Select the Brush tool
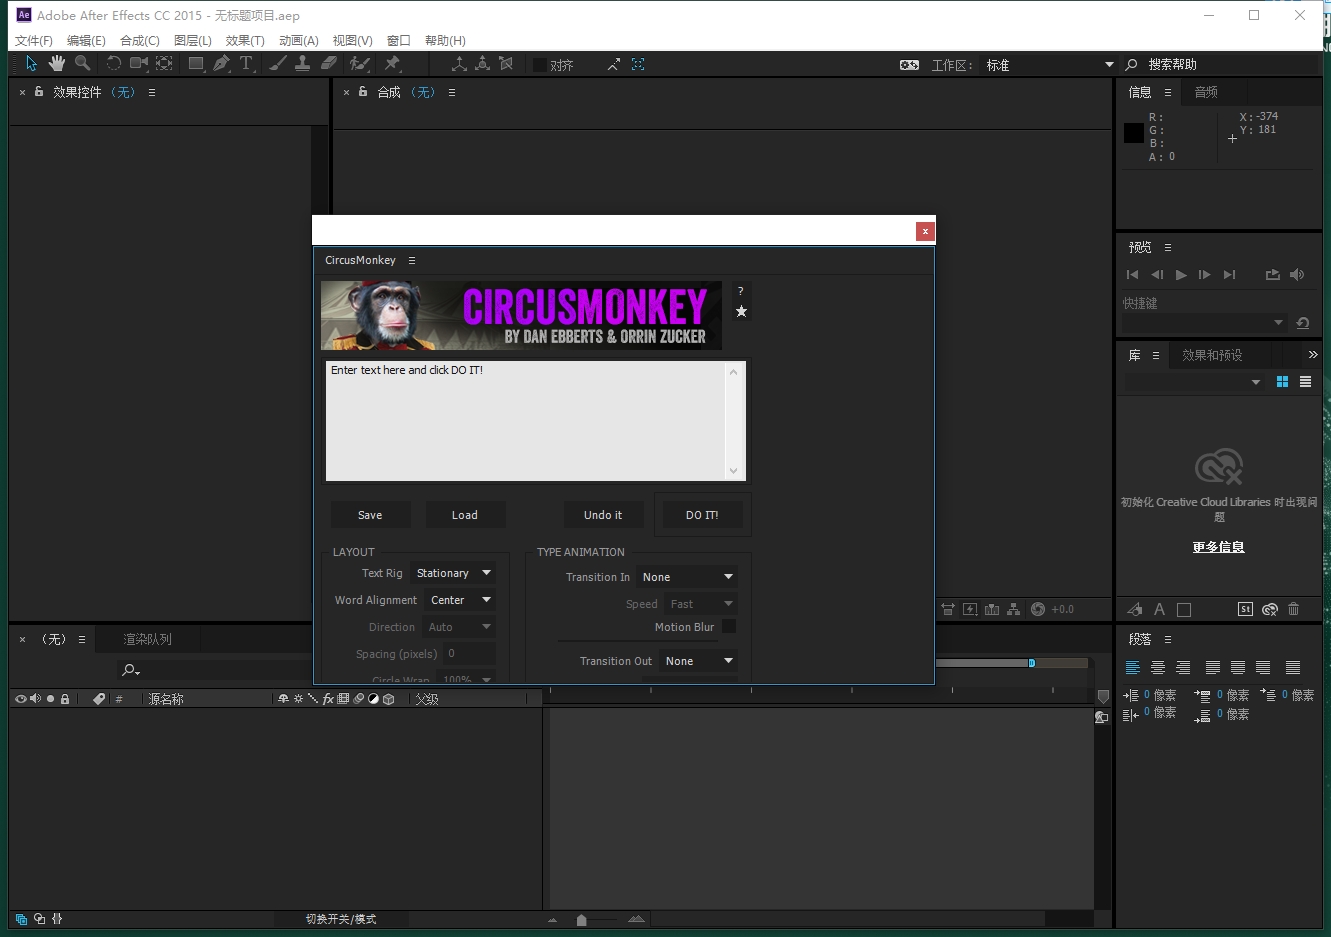 point(278,64)
